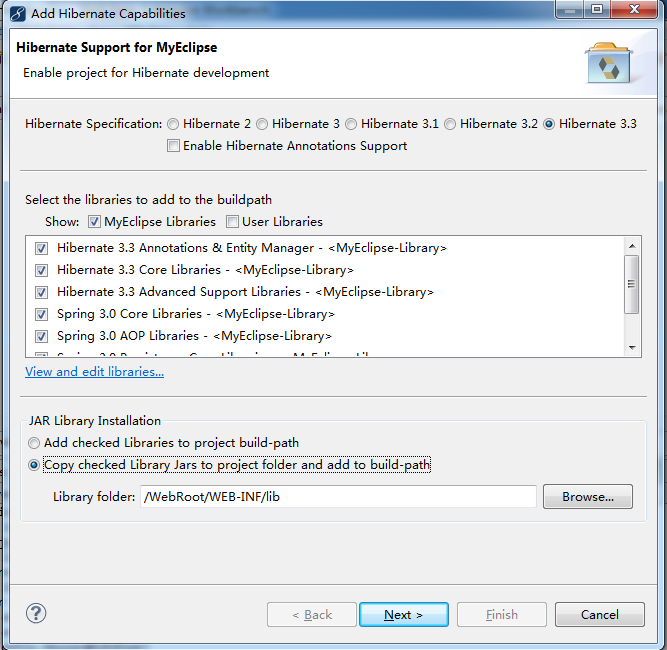Click the Hibernate wizard banner icon

coord(608,63)
